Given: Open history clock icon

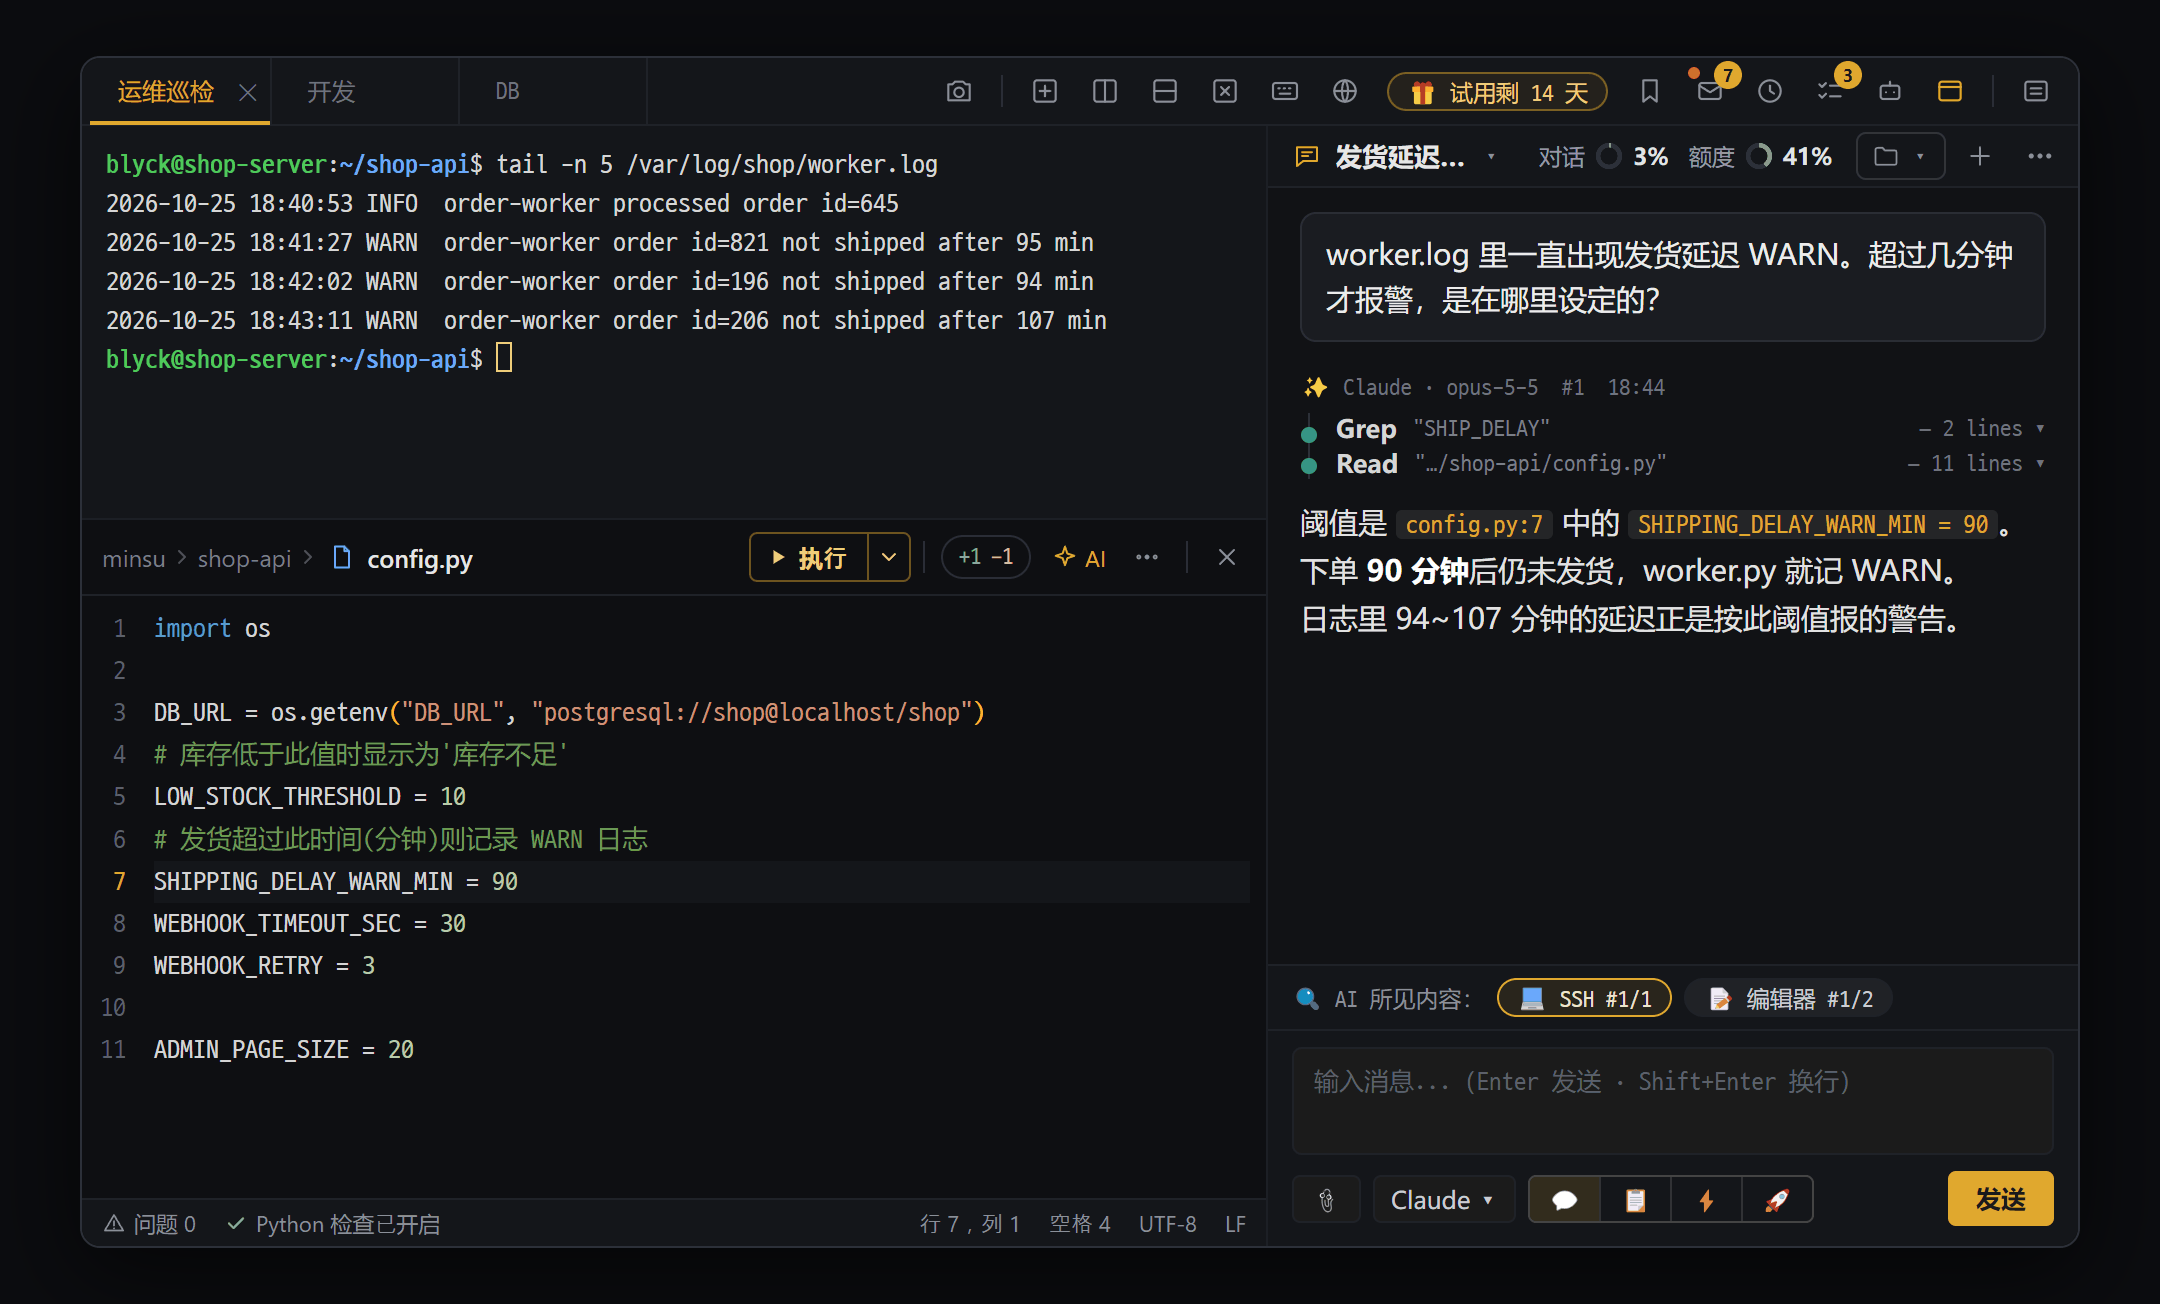Looking at the screenshot, I should [x=1769, y=92].
